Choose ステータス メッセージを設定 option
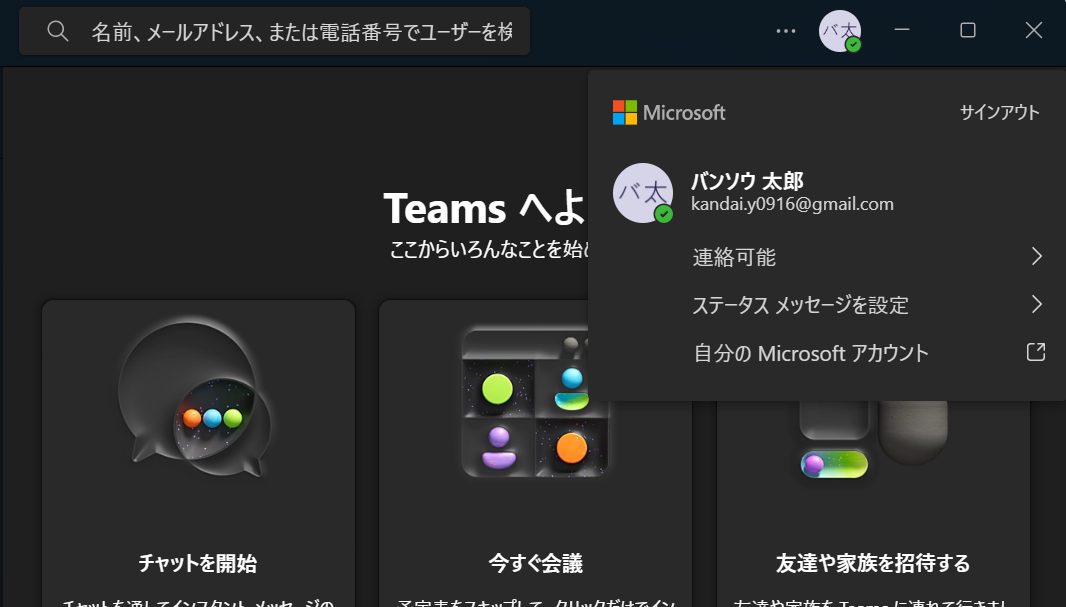The width and height of the screenshot is (1066, 607). tap(800, 305)
